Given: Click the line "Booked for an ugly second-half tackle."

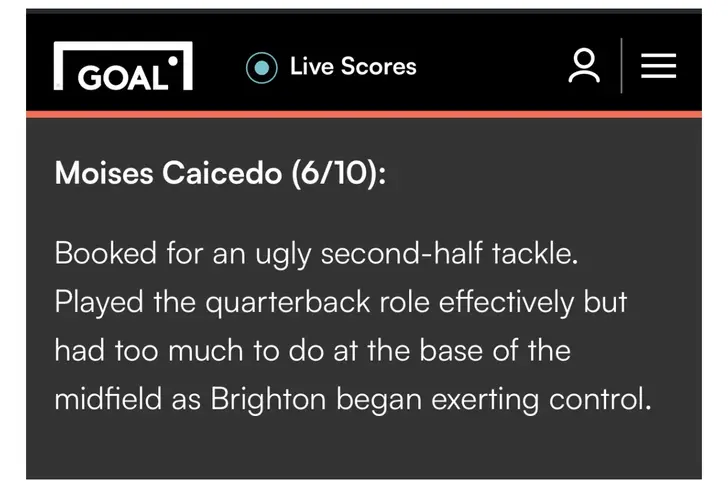Looking at the screenshot, I should tap(316, 253).
